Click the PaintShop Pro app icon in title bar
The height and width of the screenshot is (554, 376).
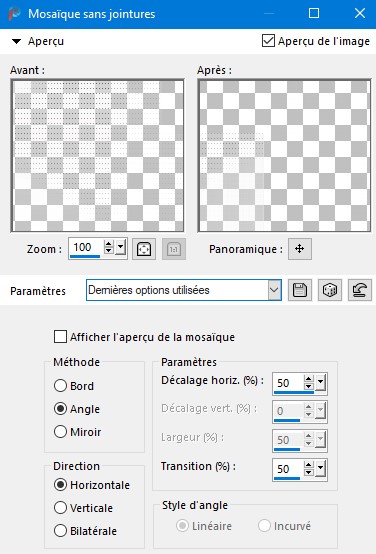pyautogui.click(x=14, y=14)
